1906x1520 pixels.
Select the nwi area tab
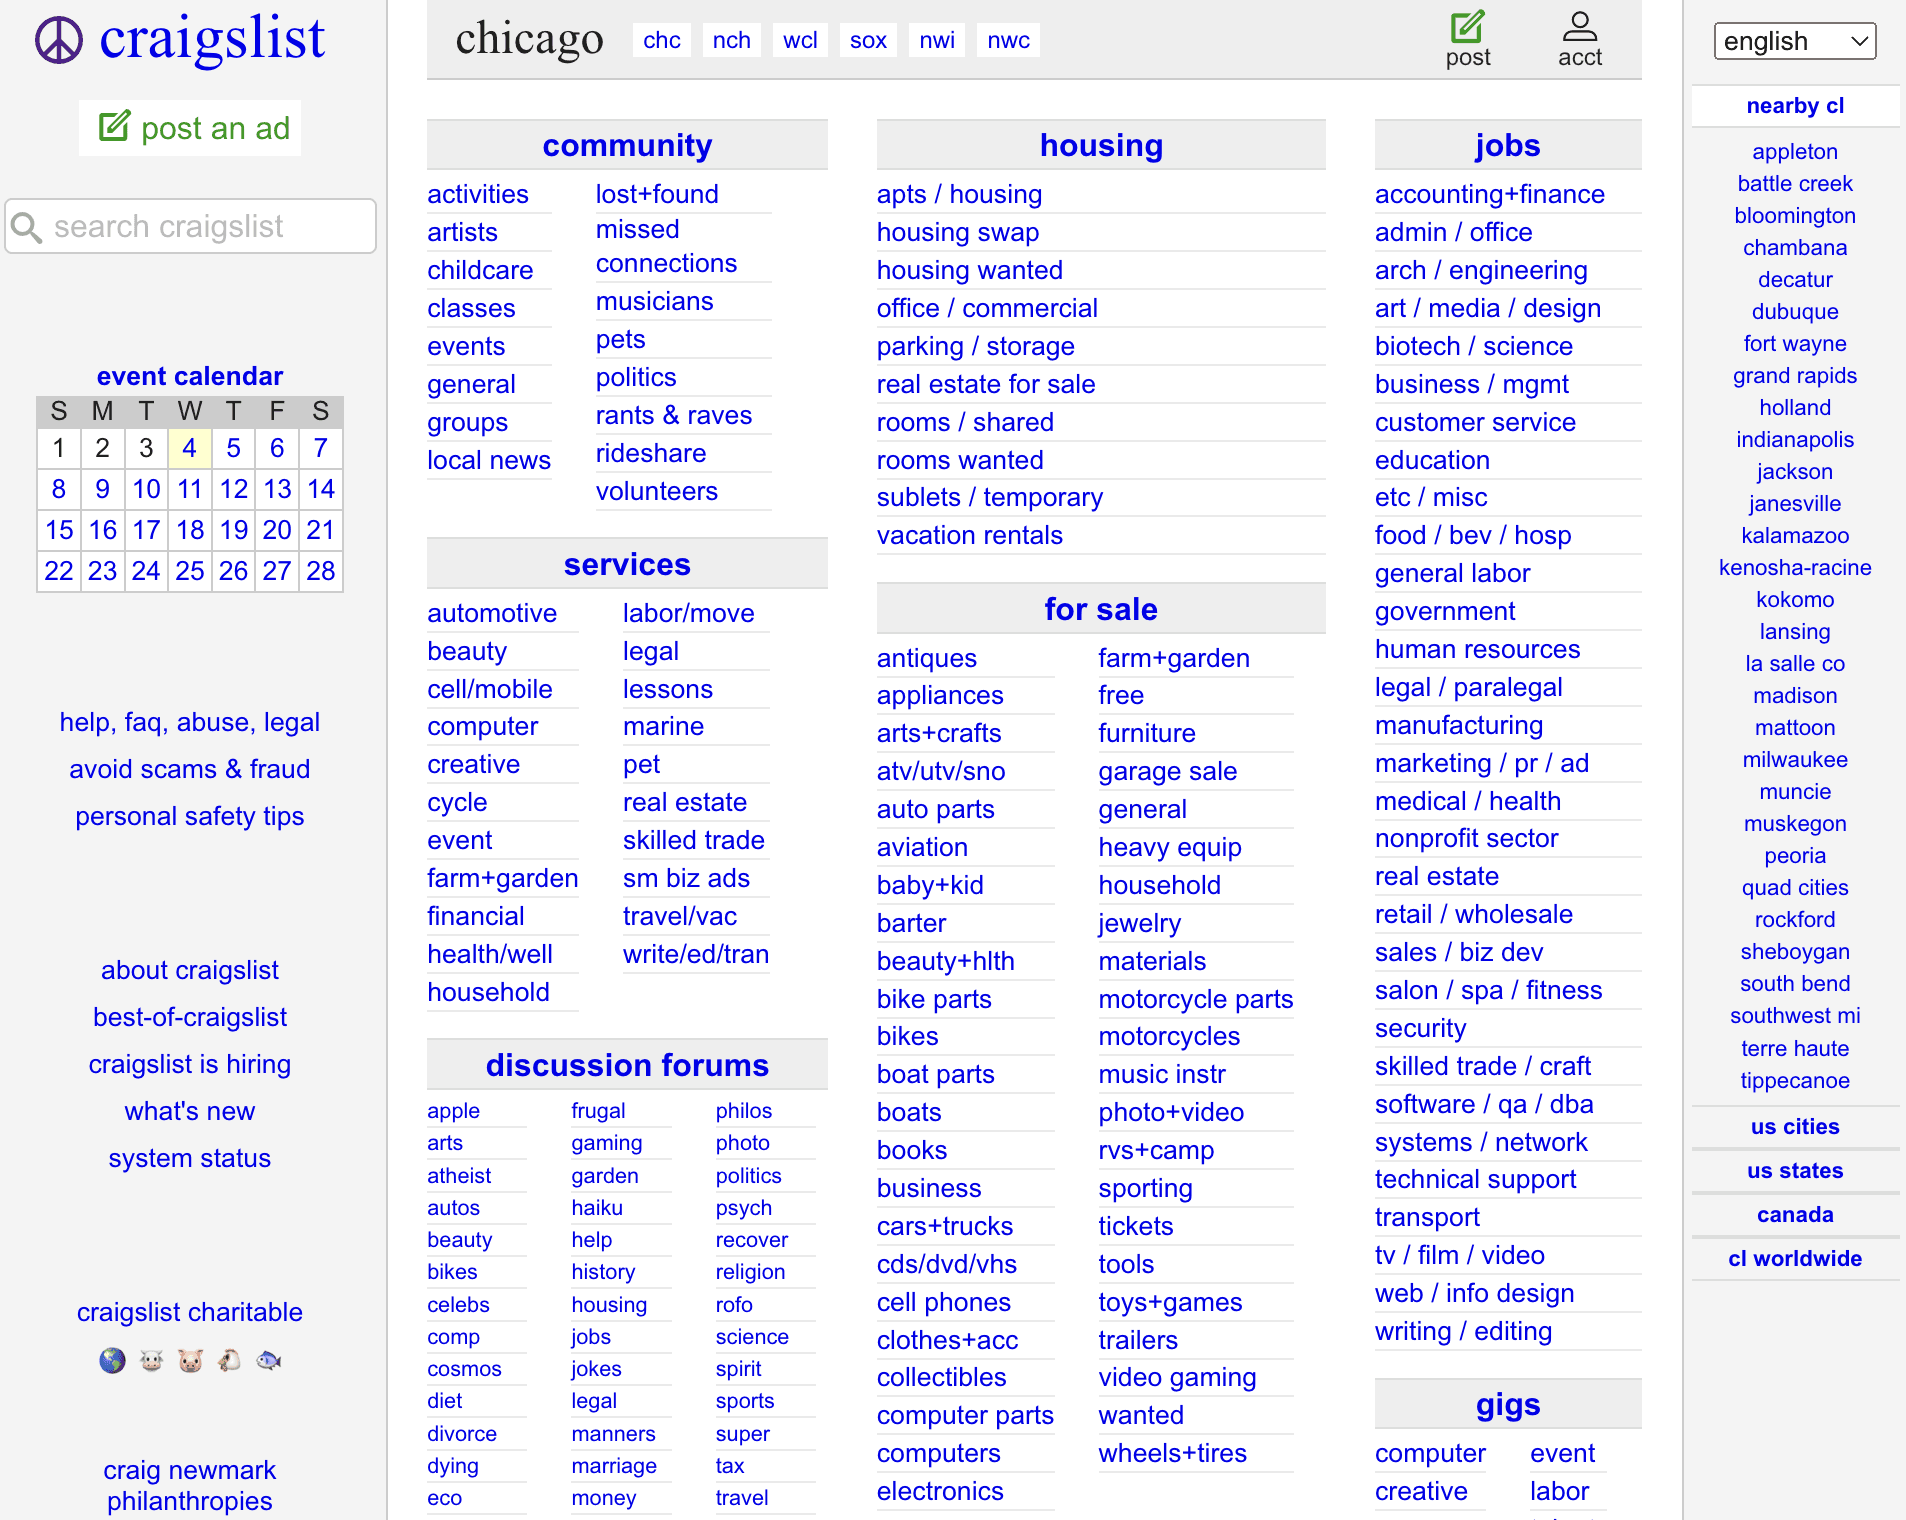[x=937, y=40]
